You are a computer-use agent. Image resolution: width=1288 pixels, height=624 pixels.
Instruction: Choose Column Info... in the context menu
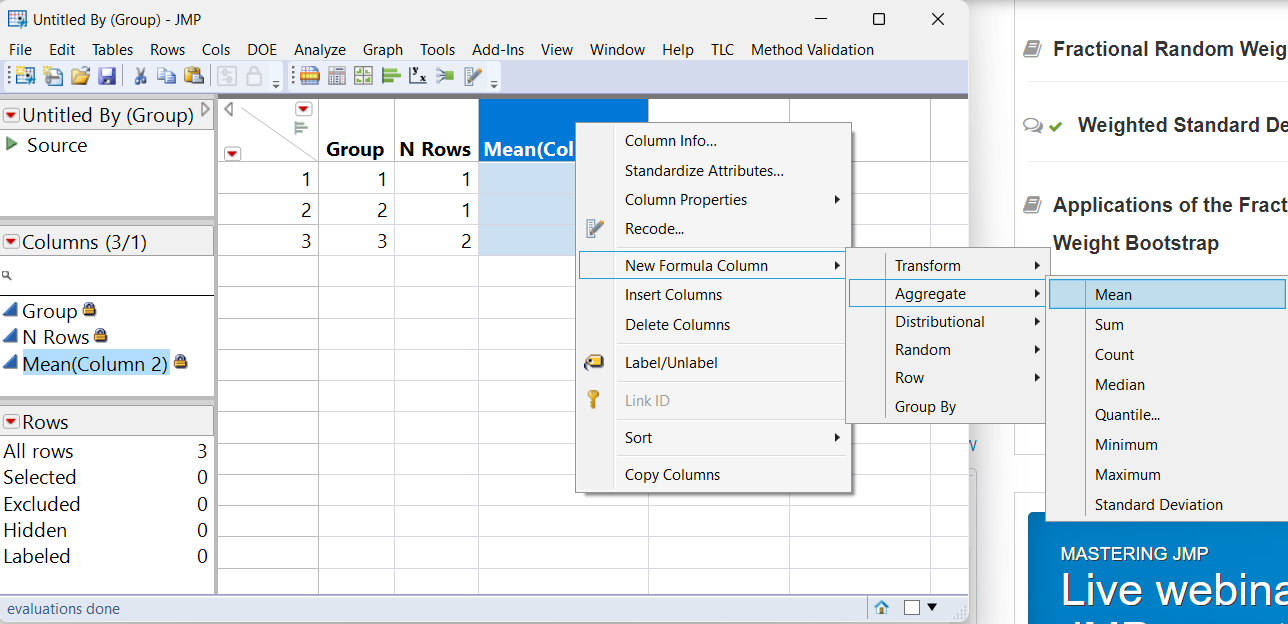[714, 141]
